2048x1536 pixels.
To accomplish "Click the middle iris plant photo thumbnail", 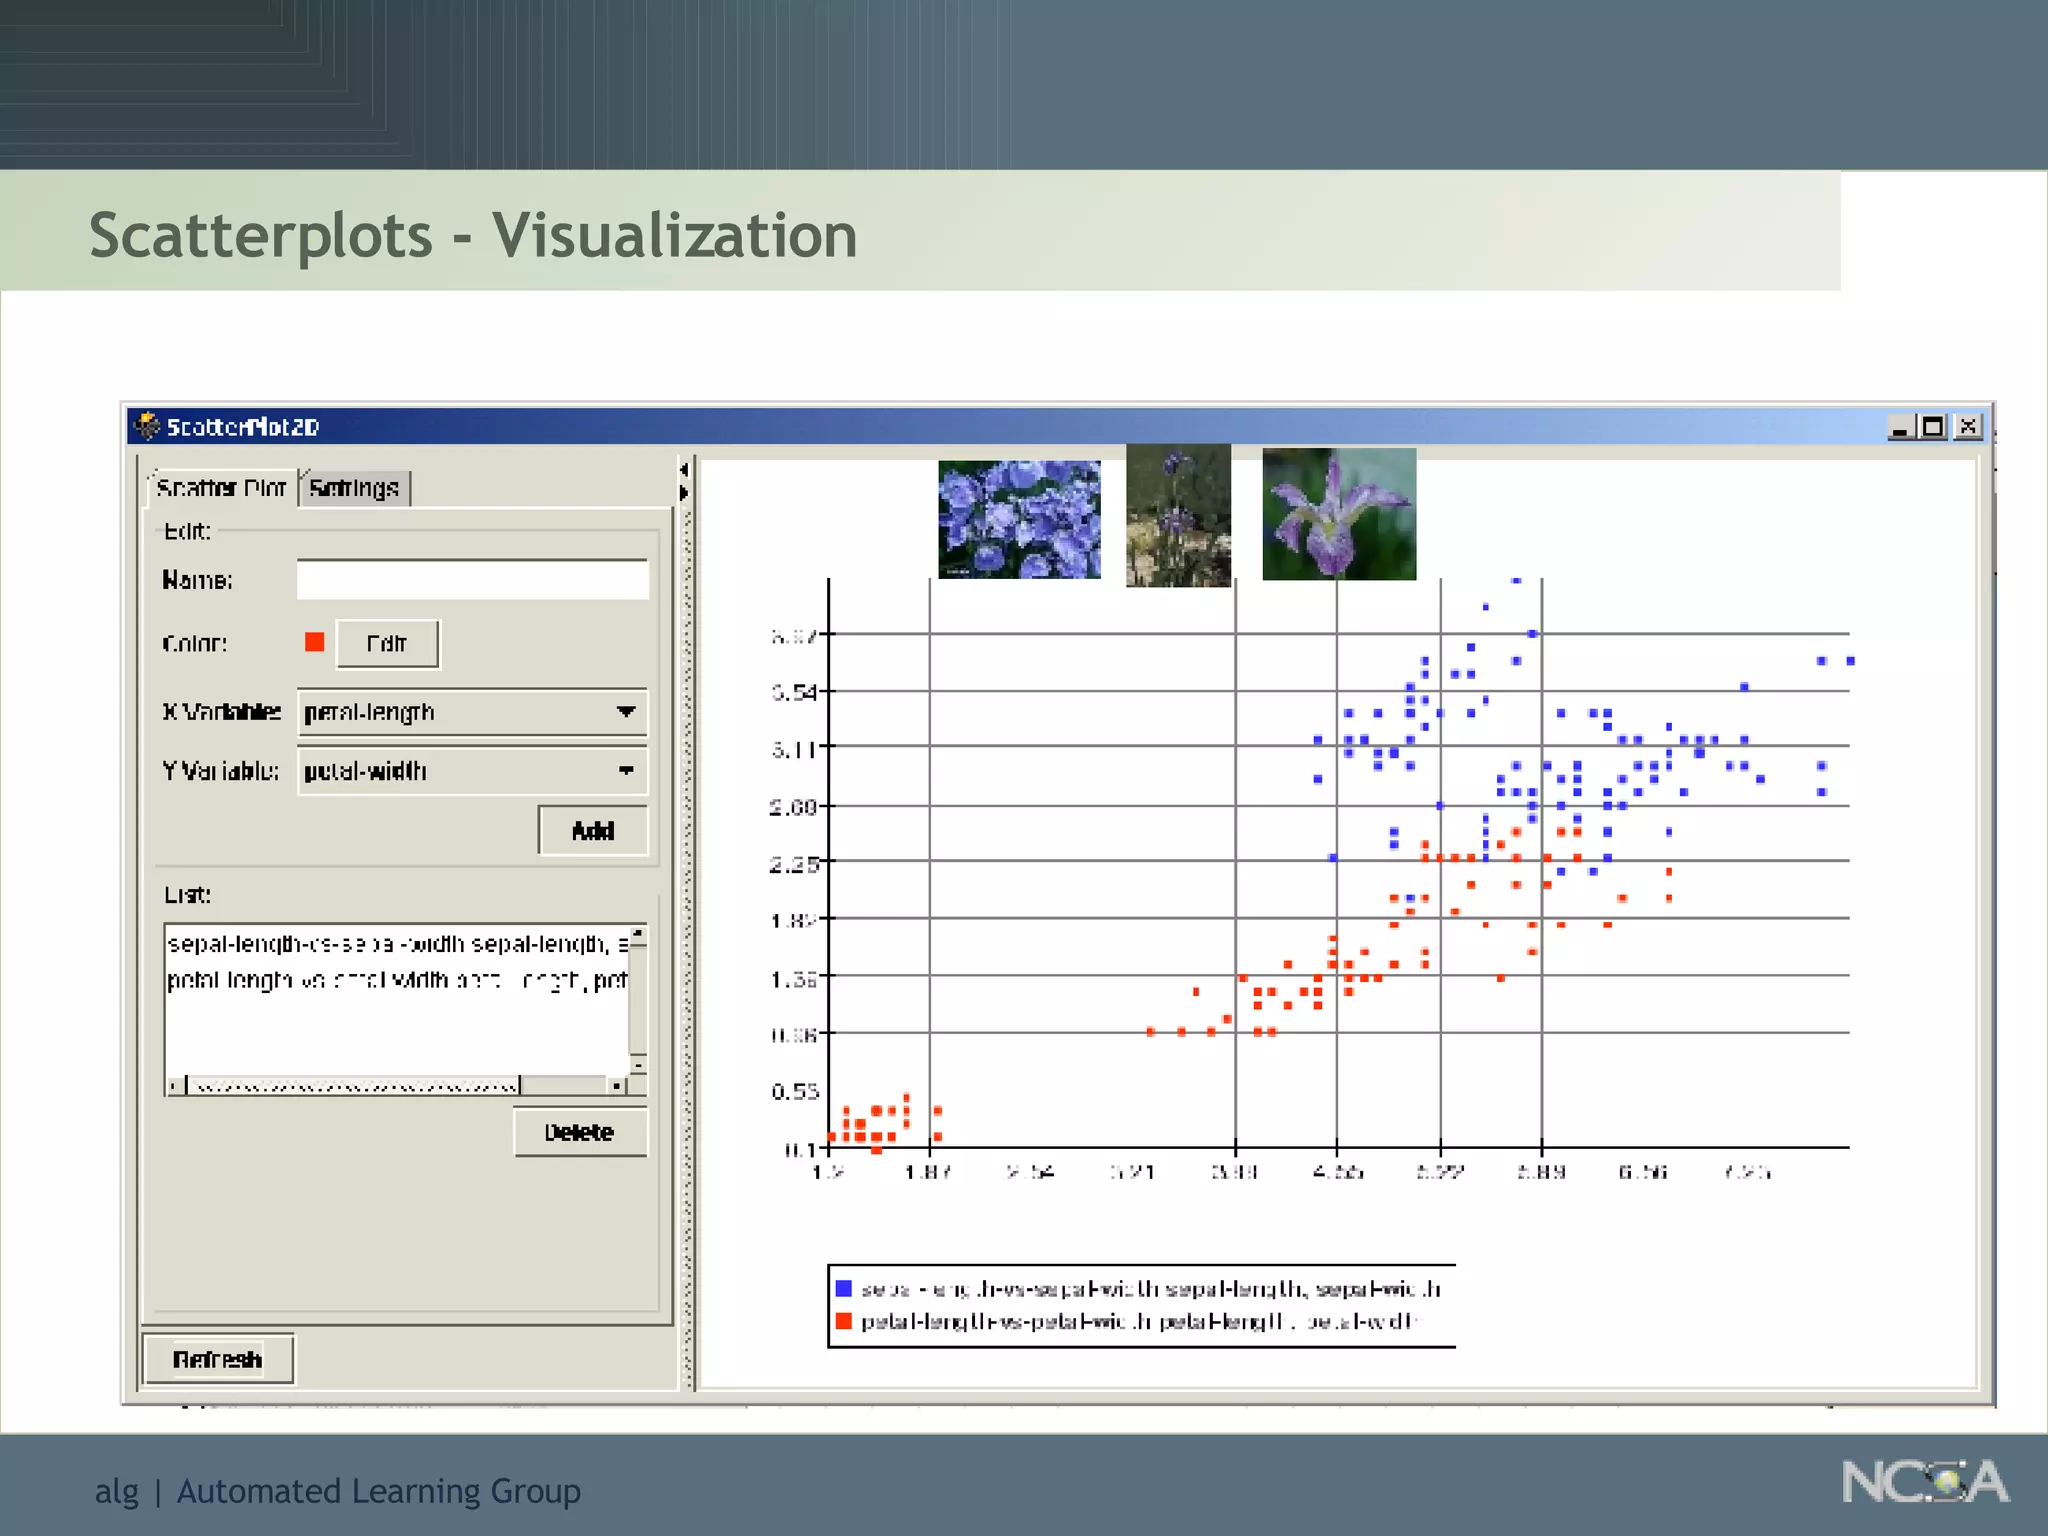I will (1178, 516).
